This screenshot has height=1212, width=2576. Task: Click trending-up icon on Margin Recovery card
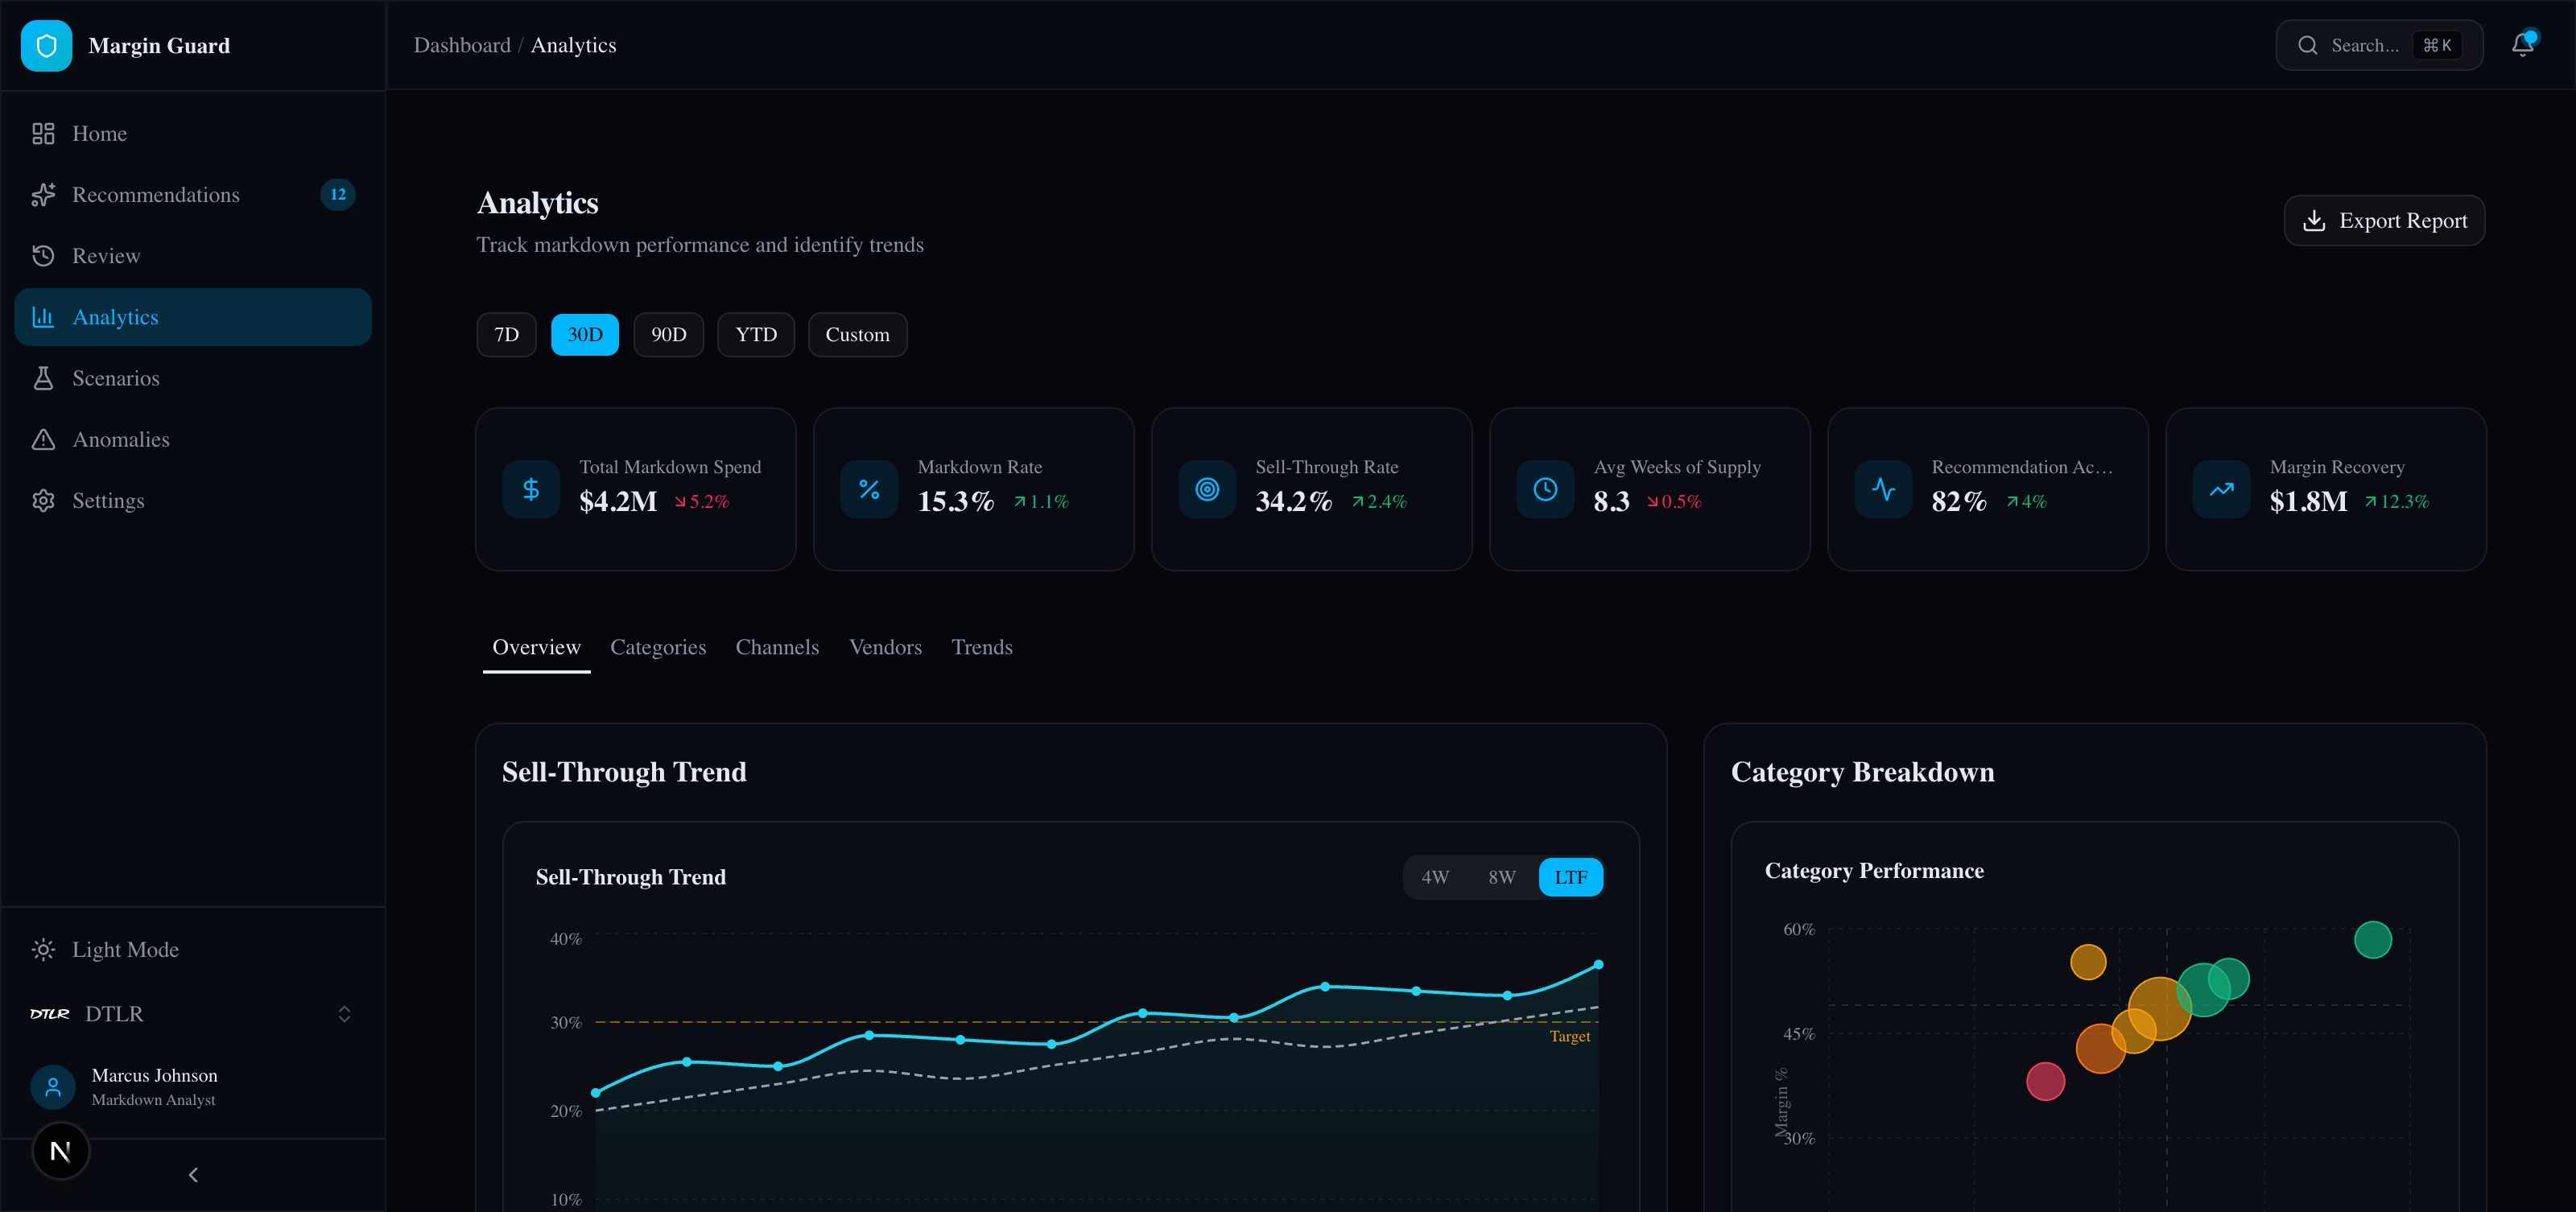(2221, 489)
